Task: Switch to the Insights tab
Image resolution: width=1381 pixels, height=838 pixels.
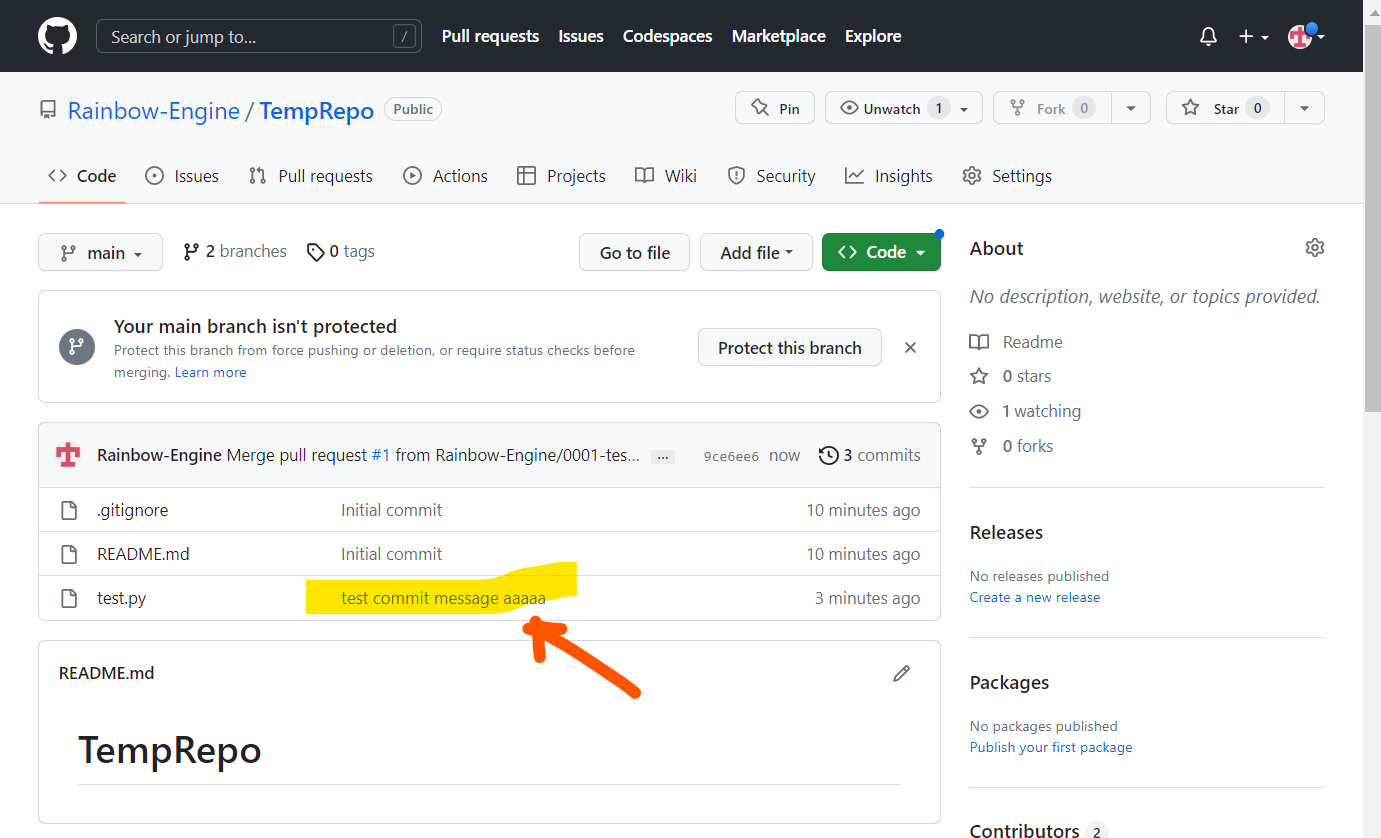Action: (x=888, y=176)
